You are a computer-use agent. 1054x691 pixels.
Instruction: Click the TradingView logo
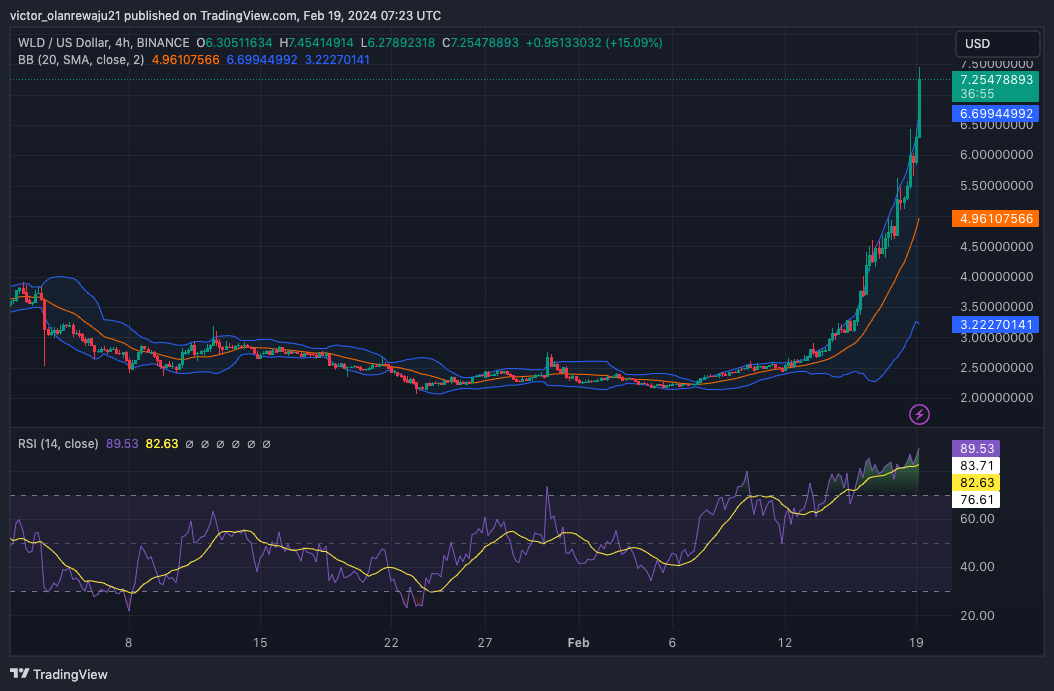click(x=59, y=674)
